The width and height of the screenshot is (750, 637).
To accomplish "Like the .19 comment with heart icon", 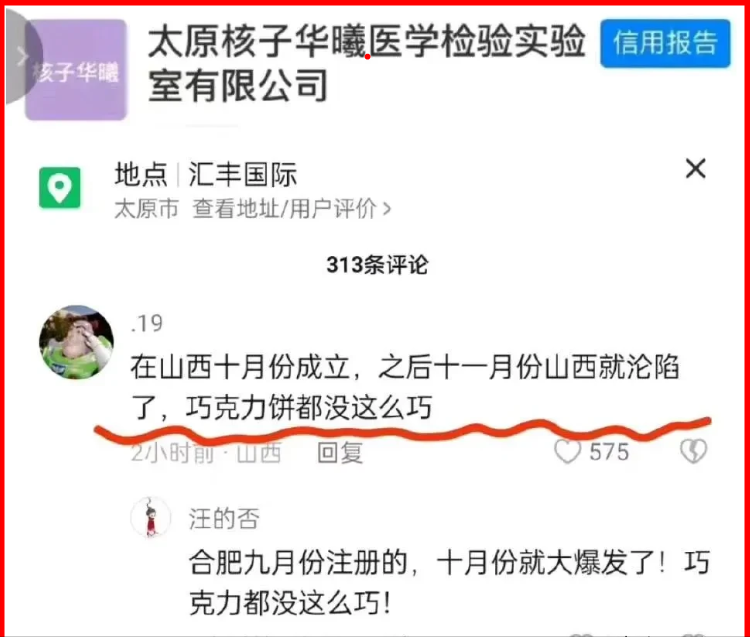I will coord(567,451).
